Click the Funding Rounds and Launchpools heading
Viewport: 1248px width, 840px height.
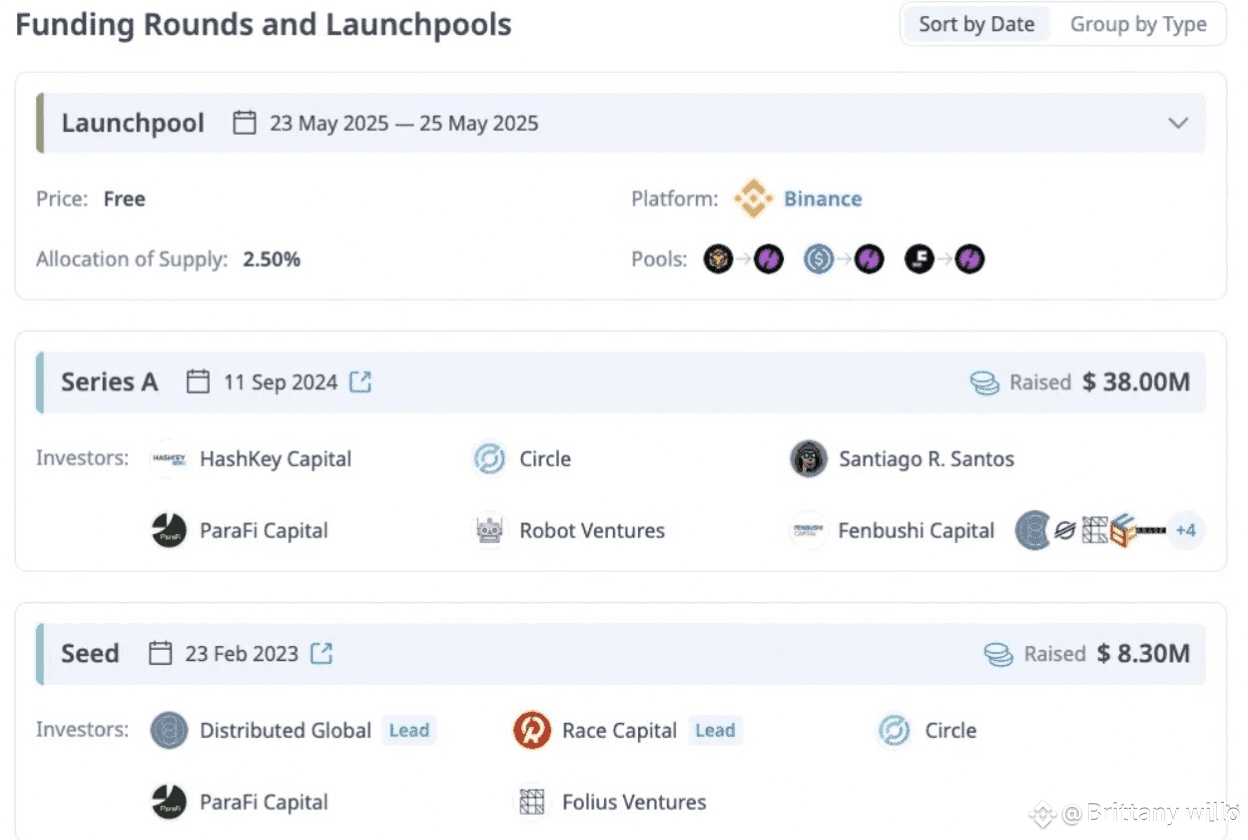coord(263,24)
